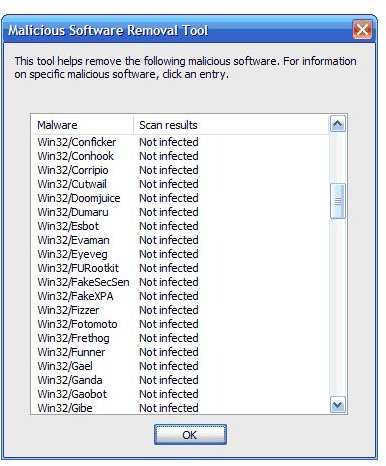Image resolution: width=386 pixels, height=466 pixels.
Task: Select the Win32/FakeSecSen entry
Action: tap(83, 282)
